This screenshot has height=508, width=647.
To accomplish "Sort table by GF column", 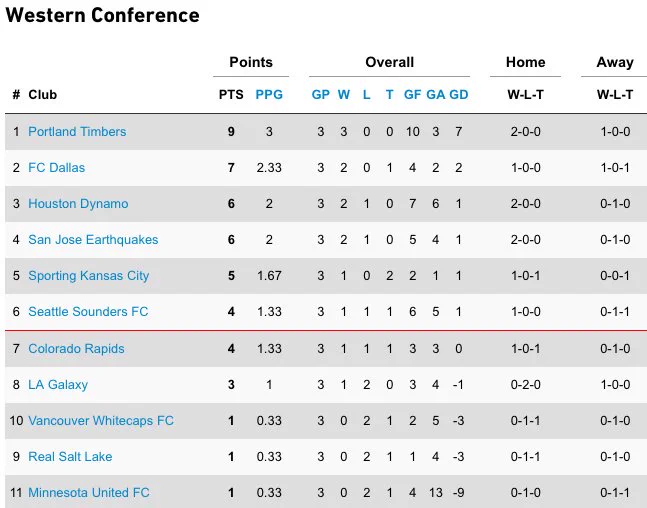I will click(x=412, y=95).
